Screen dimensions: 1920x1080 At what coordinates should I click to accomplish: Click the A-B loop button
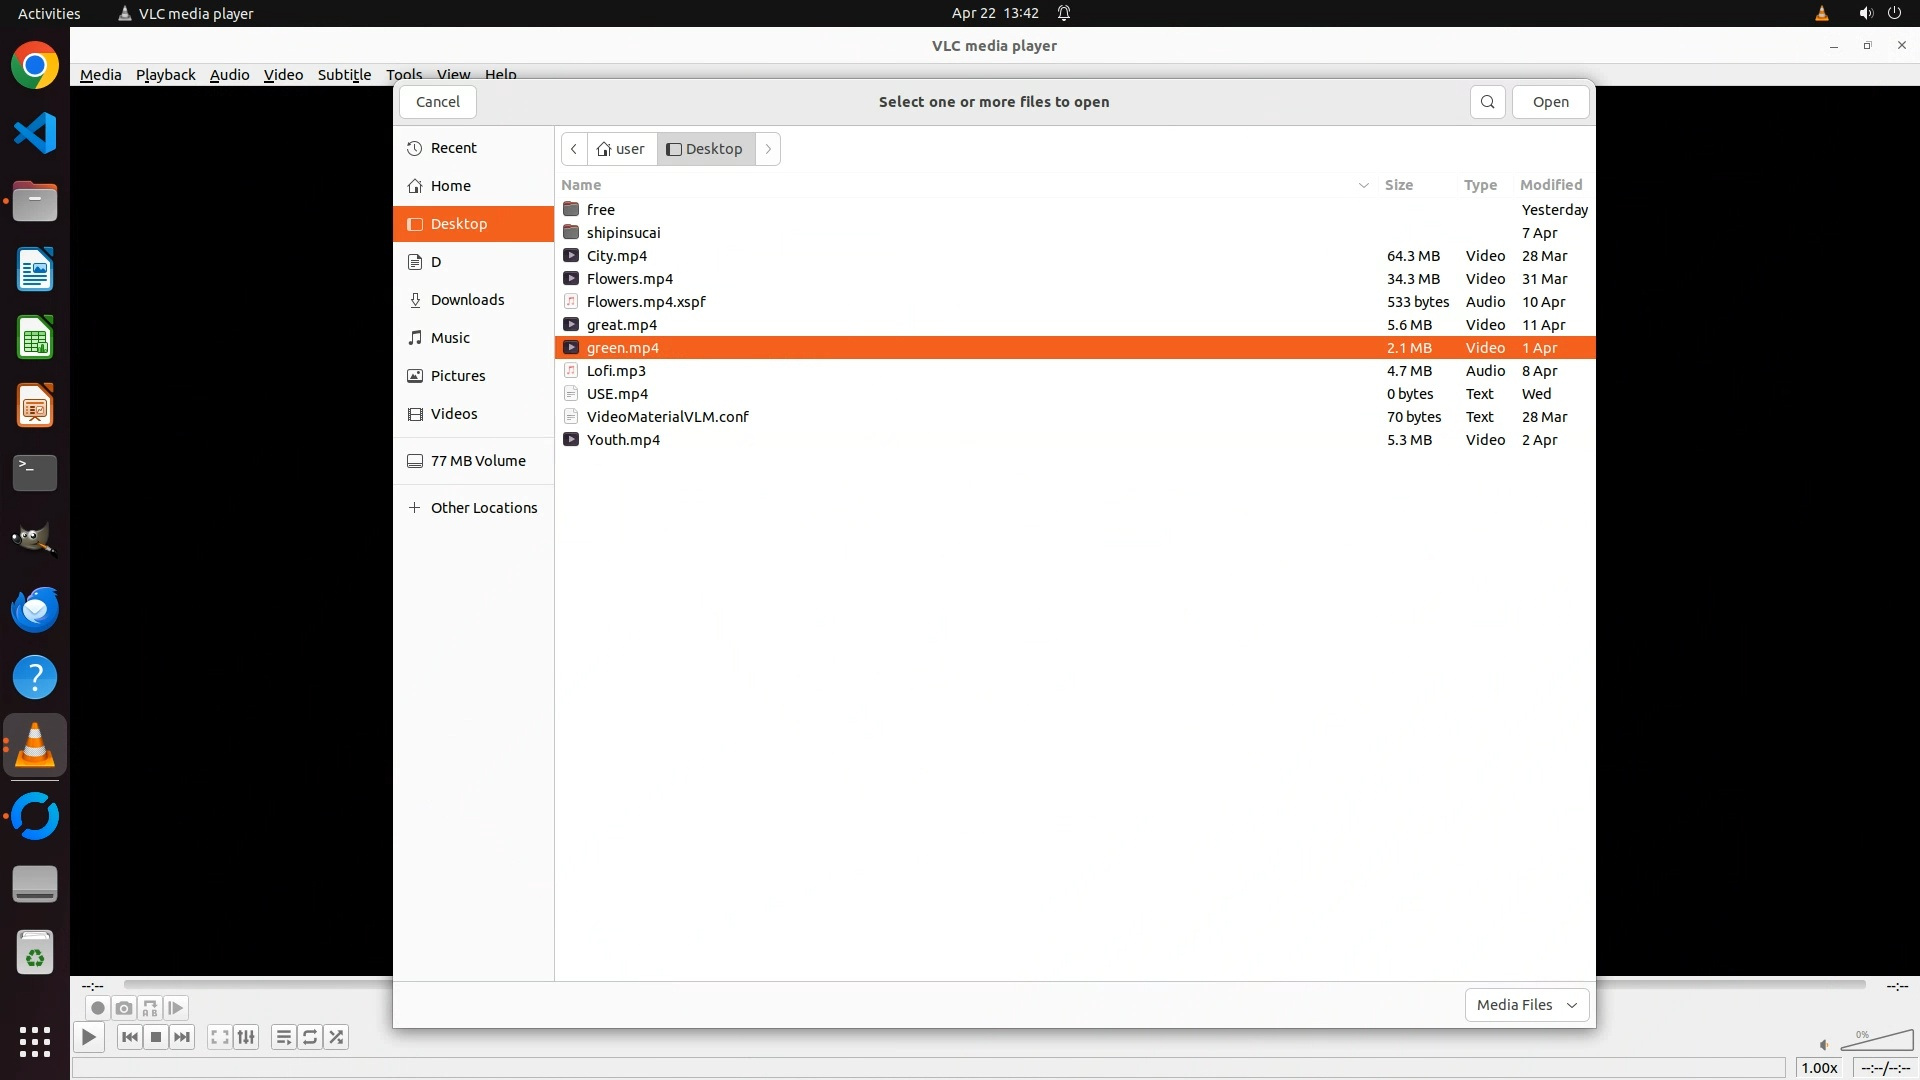pyautogui.click(x=149, y=1008)
